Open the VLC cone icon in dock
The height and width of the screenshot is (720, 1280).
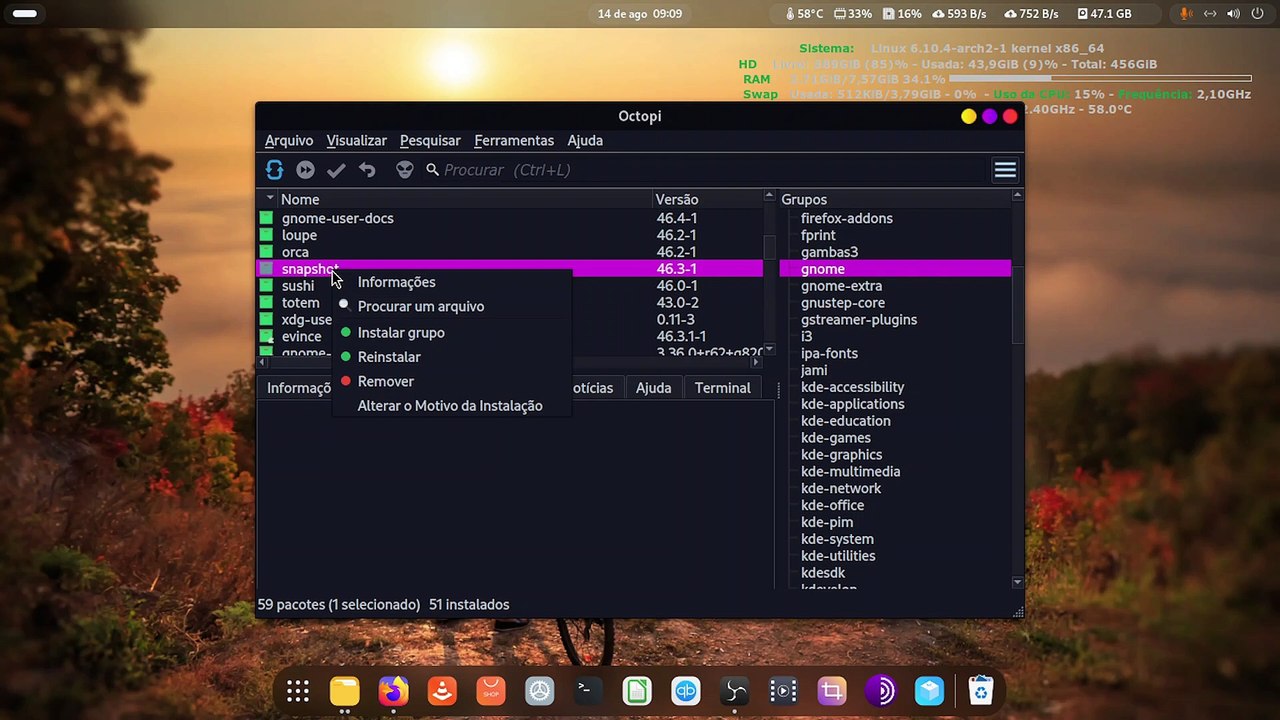[442, 691]
